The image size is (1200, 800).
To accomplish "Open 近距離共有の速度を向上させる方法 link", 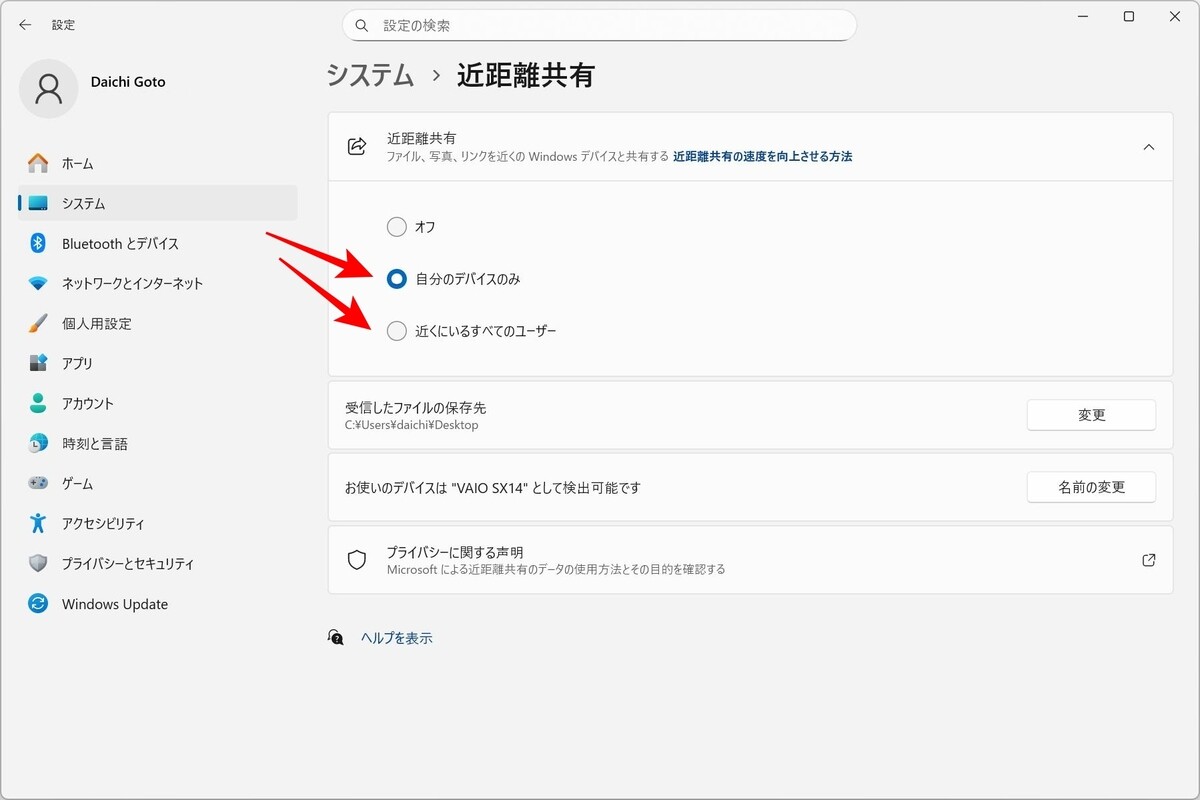I will tap(762, 157).
